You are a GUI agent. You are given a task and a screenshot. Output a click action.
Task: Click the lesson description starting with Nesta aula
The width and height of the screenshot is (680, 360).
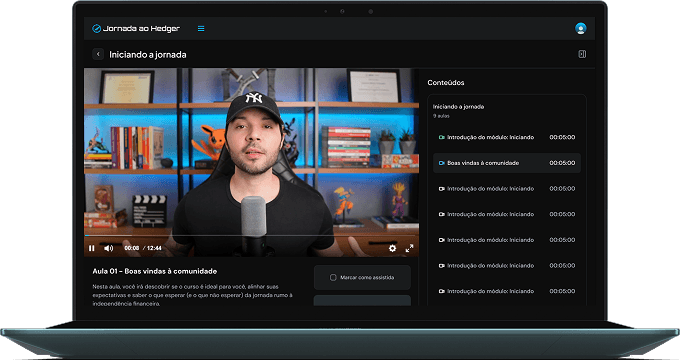192,295
